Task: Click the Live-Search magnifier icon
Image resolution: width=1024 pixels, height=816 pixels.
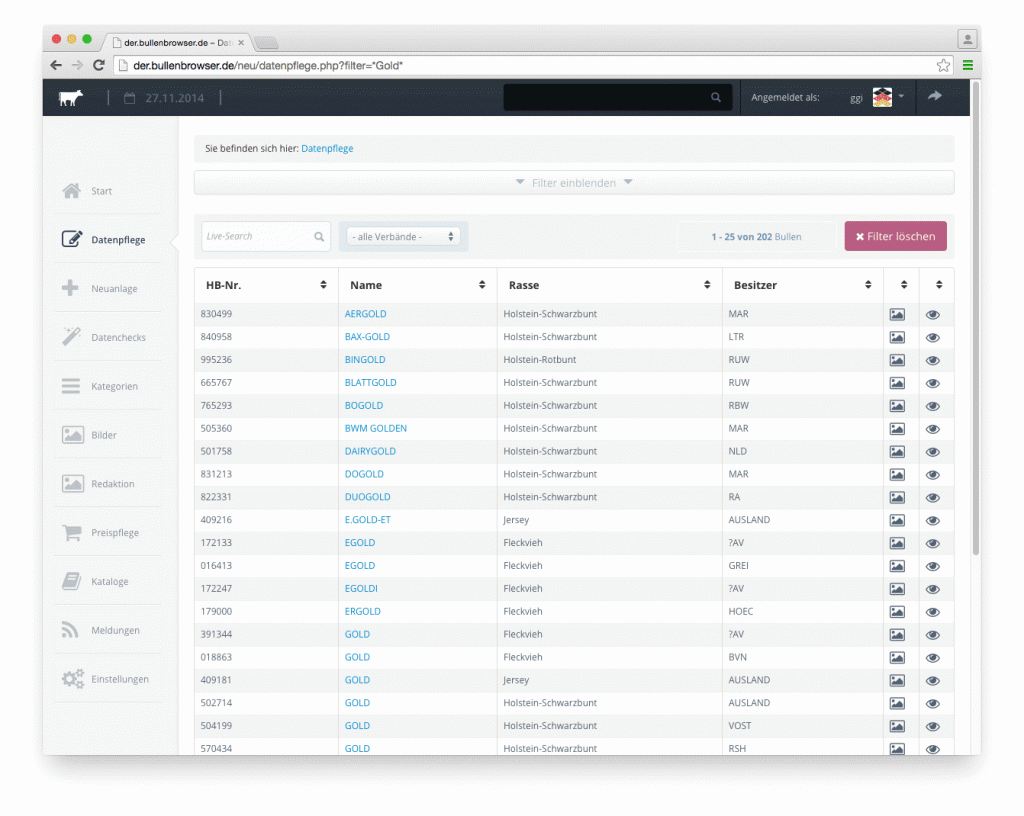Action: click(319, 237)
